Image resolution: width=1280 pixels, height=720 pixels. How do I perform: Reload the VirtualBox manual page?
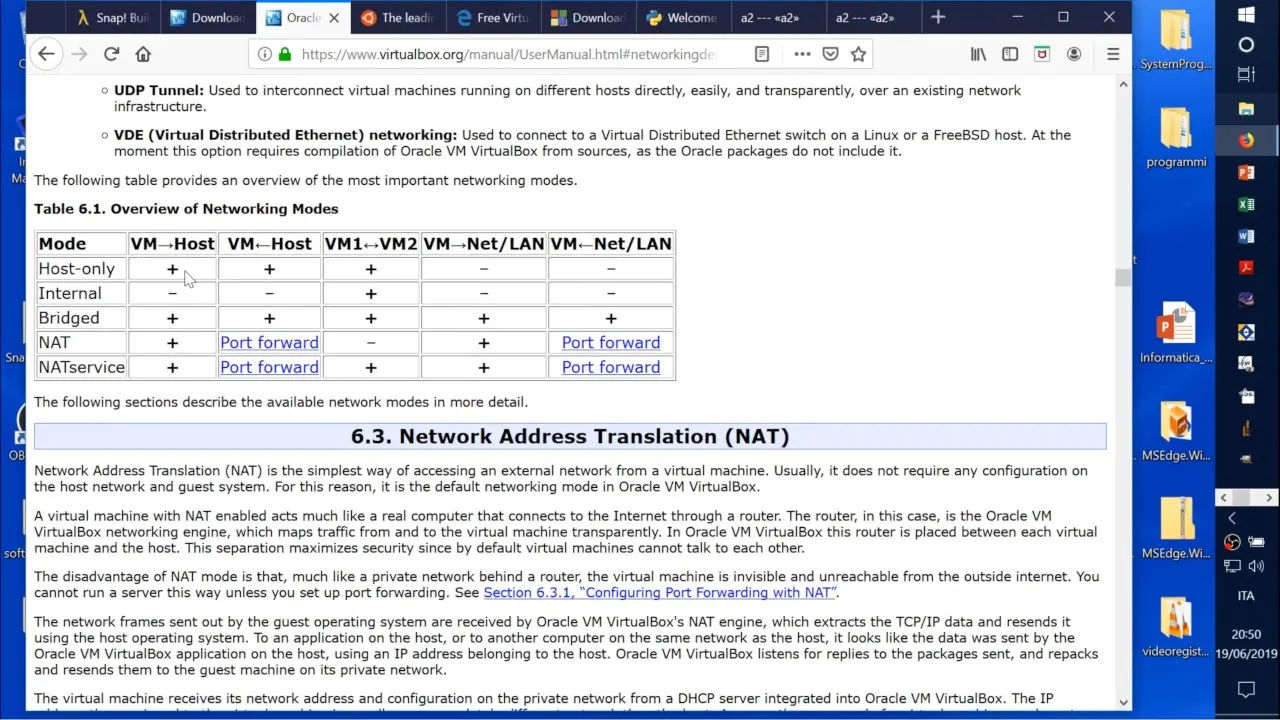click(111, 54)
